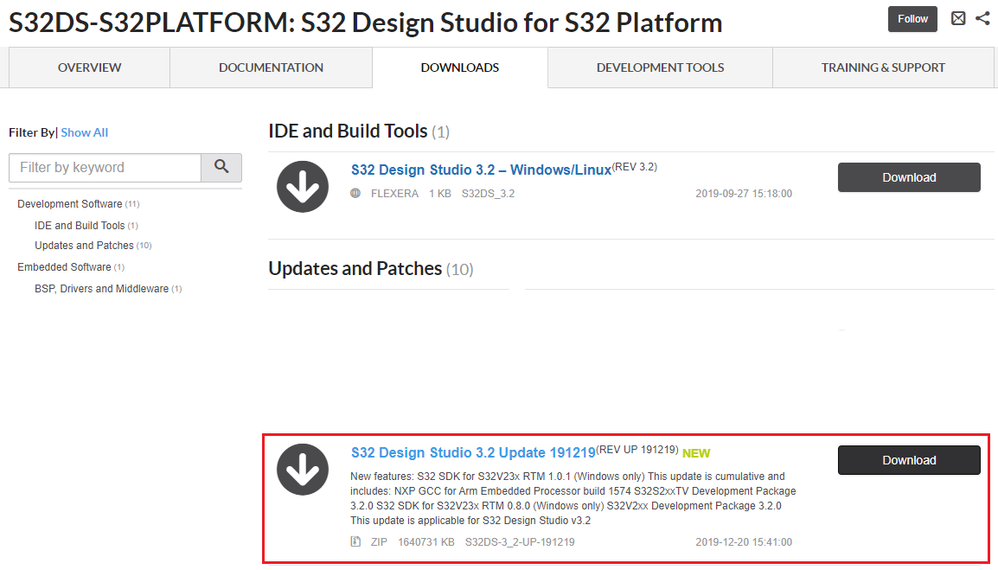Go to the Development Tools tab
Screen dimensions: 998x570
[660, 67]
